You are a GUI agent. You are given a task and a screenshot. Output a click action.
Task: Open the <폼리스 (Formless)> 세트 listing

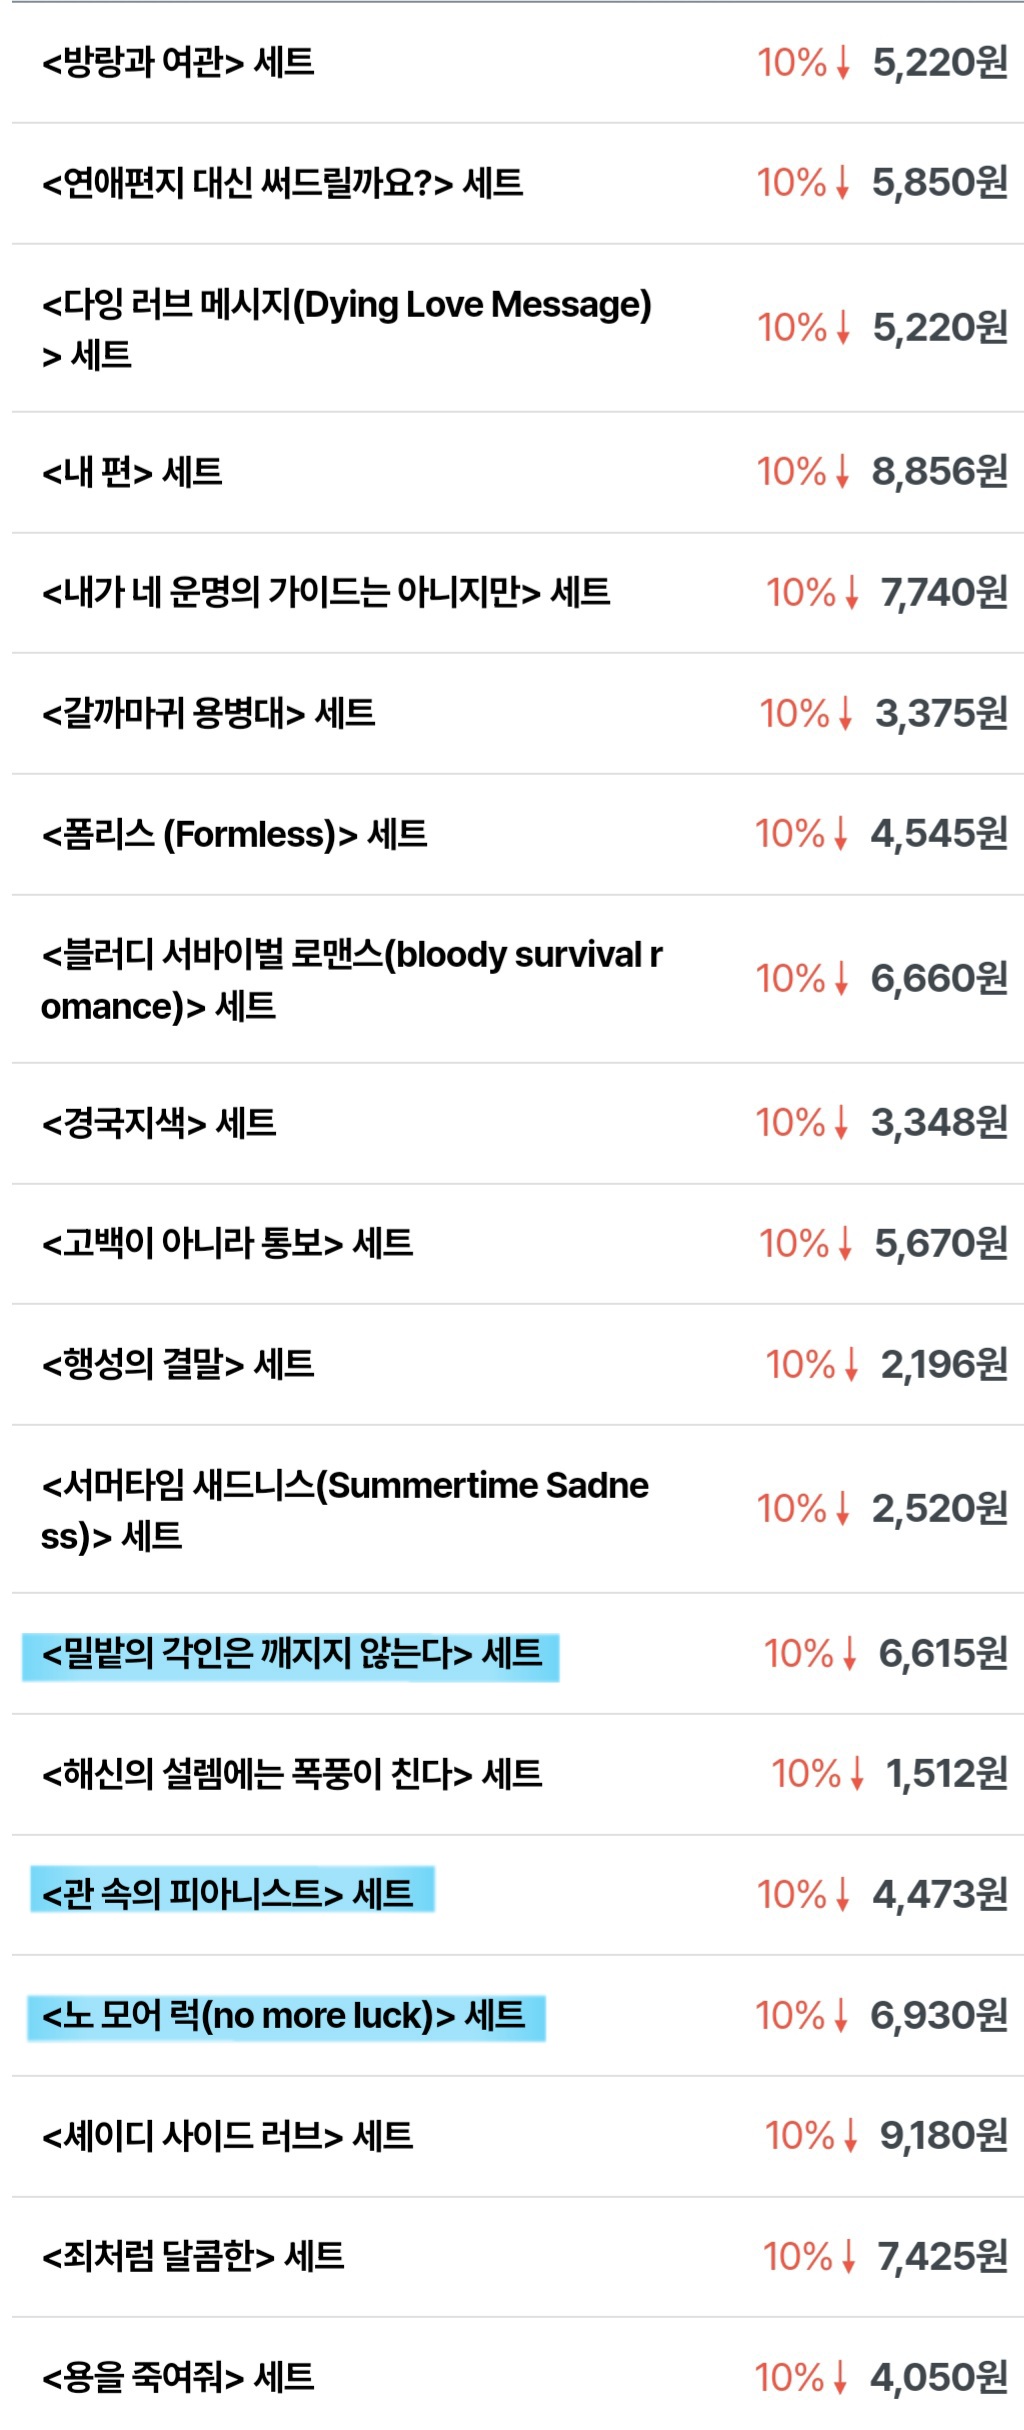pos(234,834)
